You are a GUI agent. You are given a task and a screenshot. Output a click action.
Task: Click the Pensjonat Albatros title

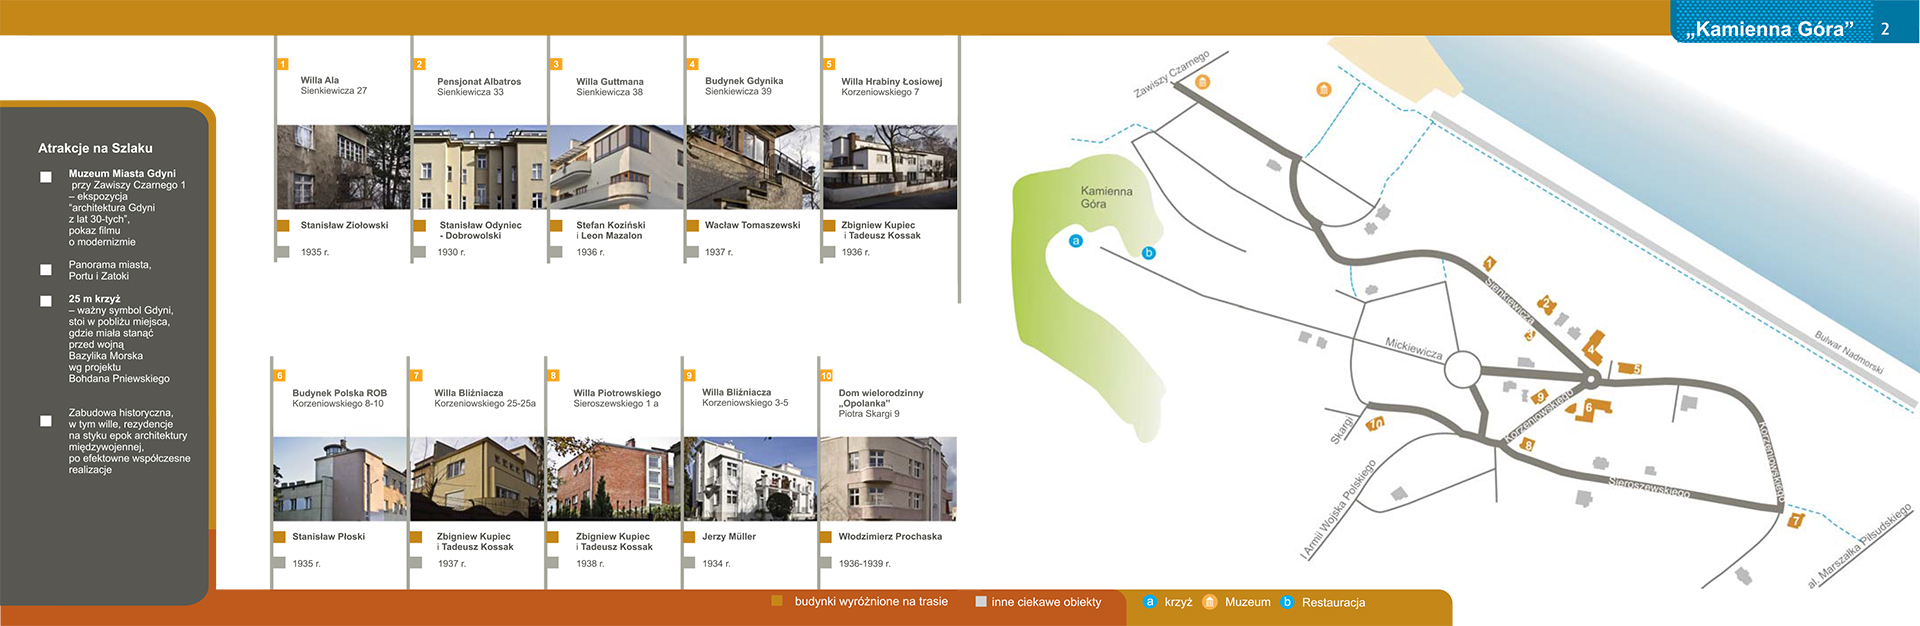pos(479,81)
